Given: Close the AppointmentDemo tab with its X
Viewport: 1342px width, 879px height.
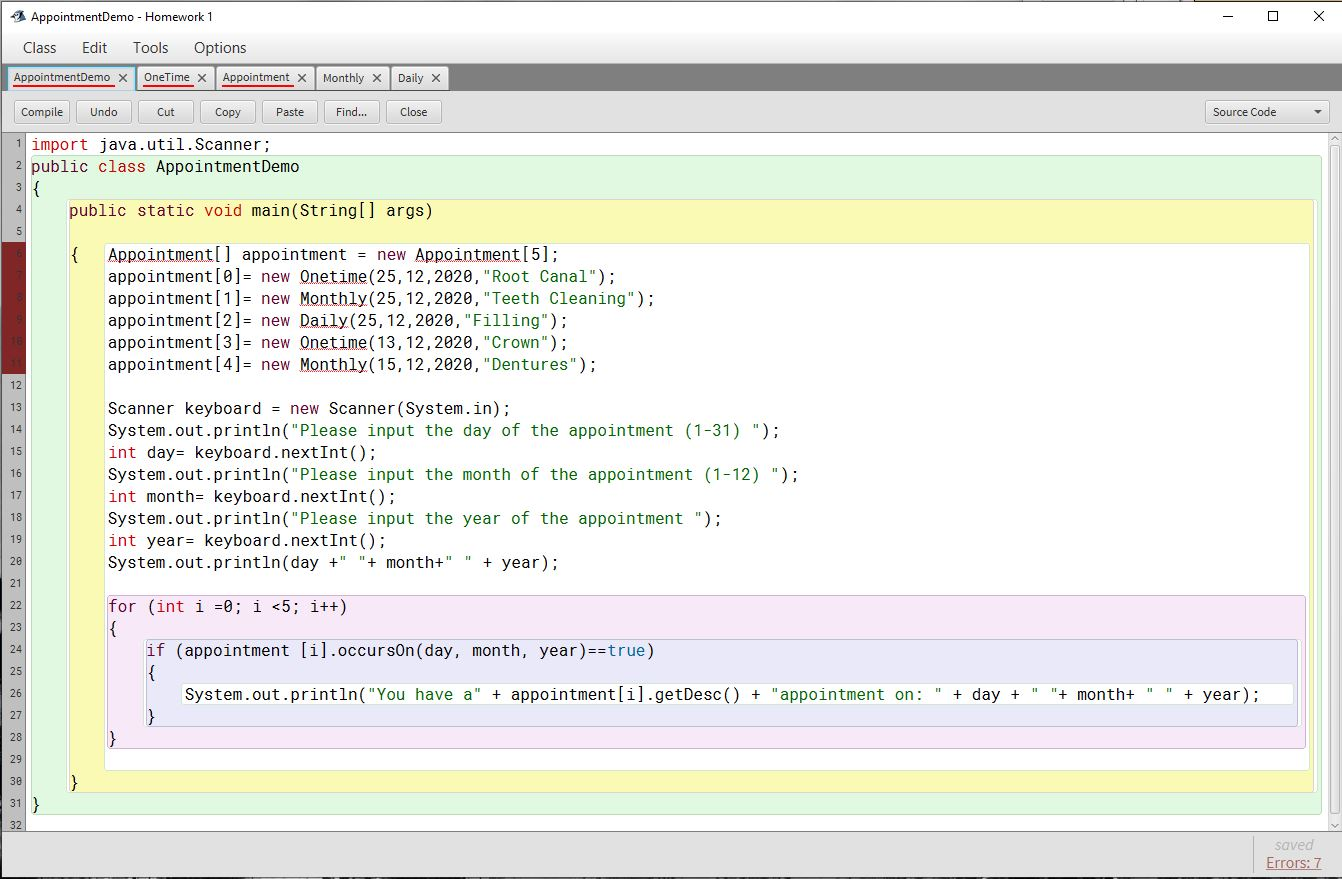Looking at the screenshot, I should [123, 78].
